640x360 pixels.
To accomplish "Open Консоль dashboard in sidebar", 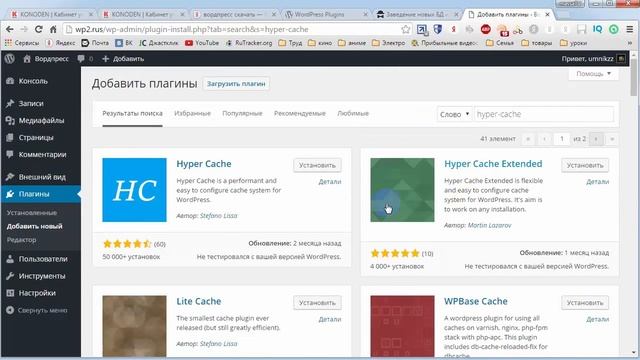I will (x=33, y=81).
